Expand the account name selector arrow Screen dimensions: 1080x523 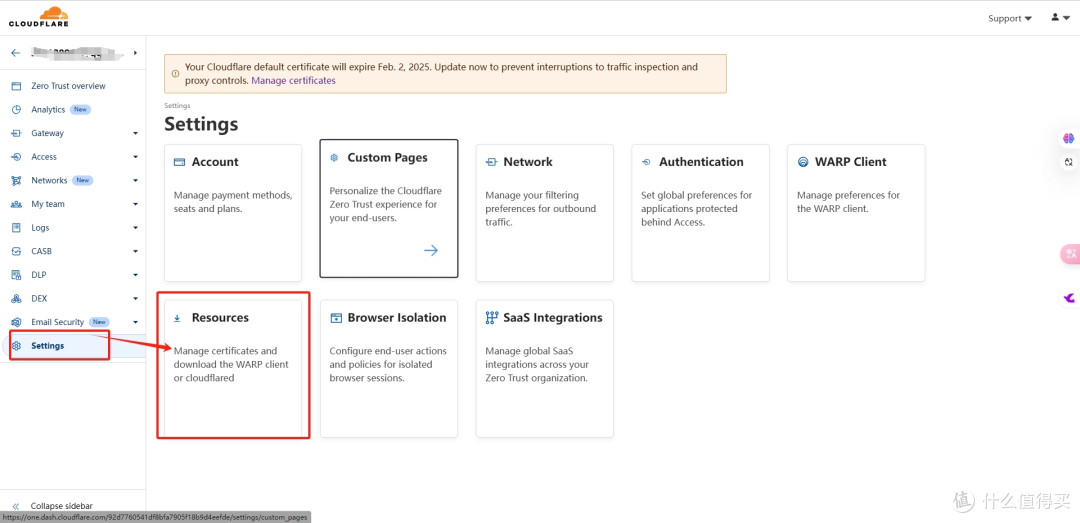135,53
